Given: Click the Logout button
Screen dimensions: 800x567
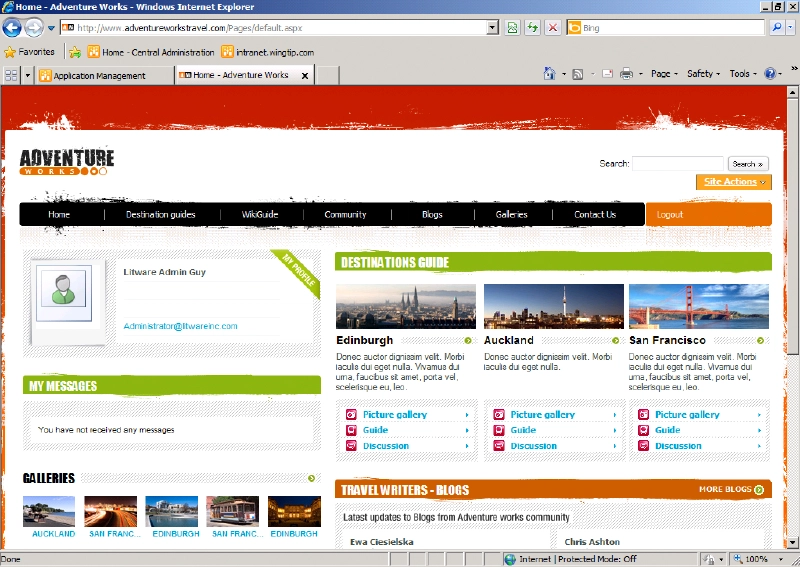Looking at the screenshot, I should point(670,214).
